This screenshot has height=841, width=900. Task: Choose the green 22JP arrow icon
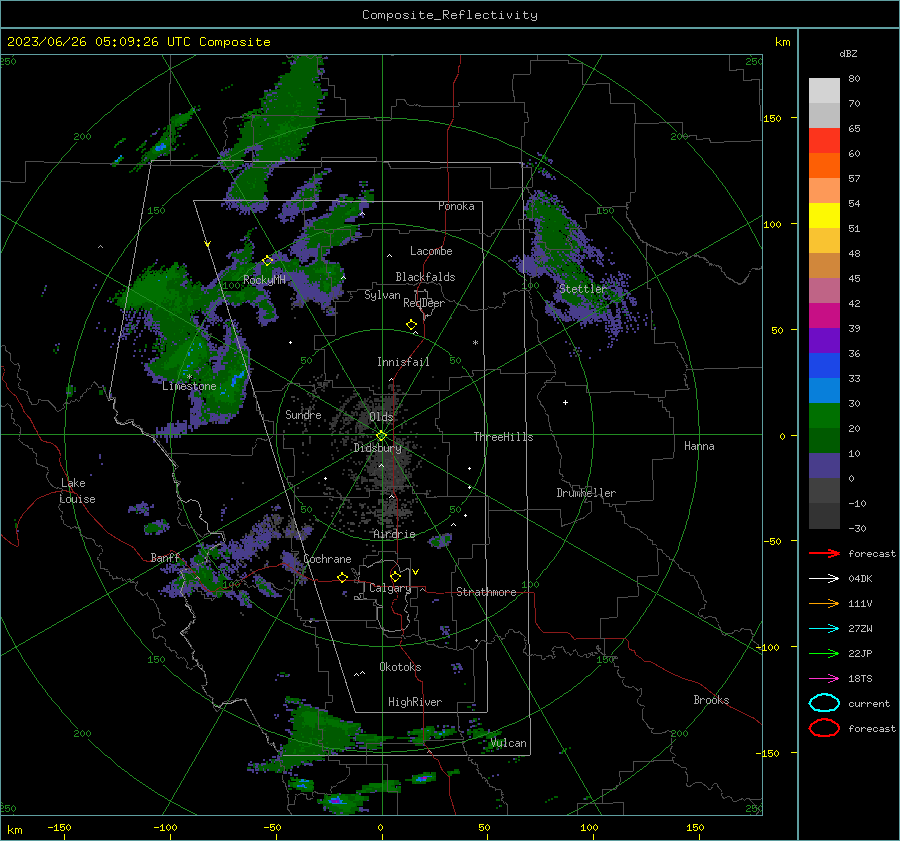coord(824,653)
